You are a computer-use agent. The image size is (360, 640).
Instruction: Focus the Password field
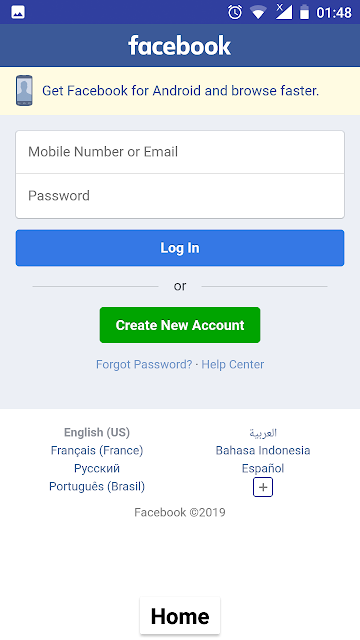point(180,196)
